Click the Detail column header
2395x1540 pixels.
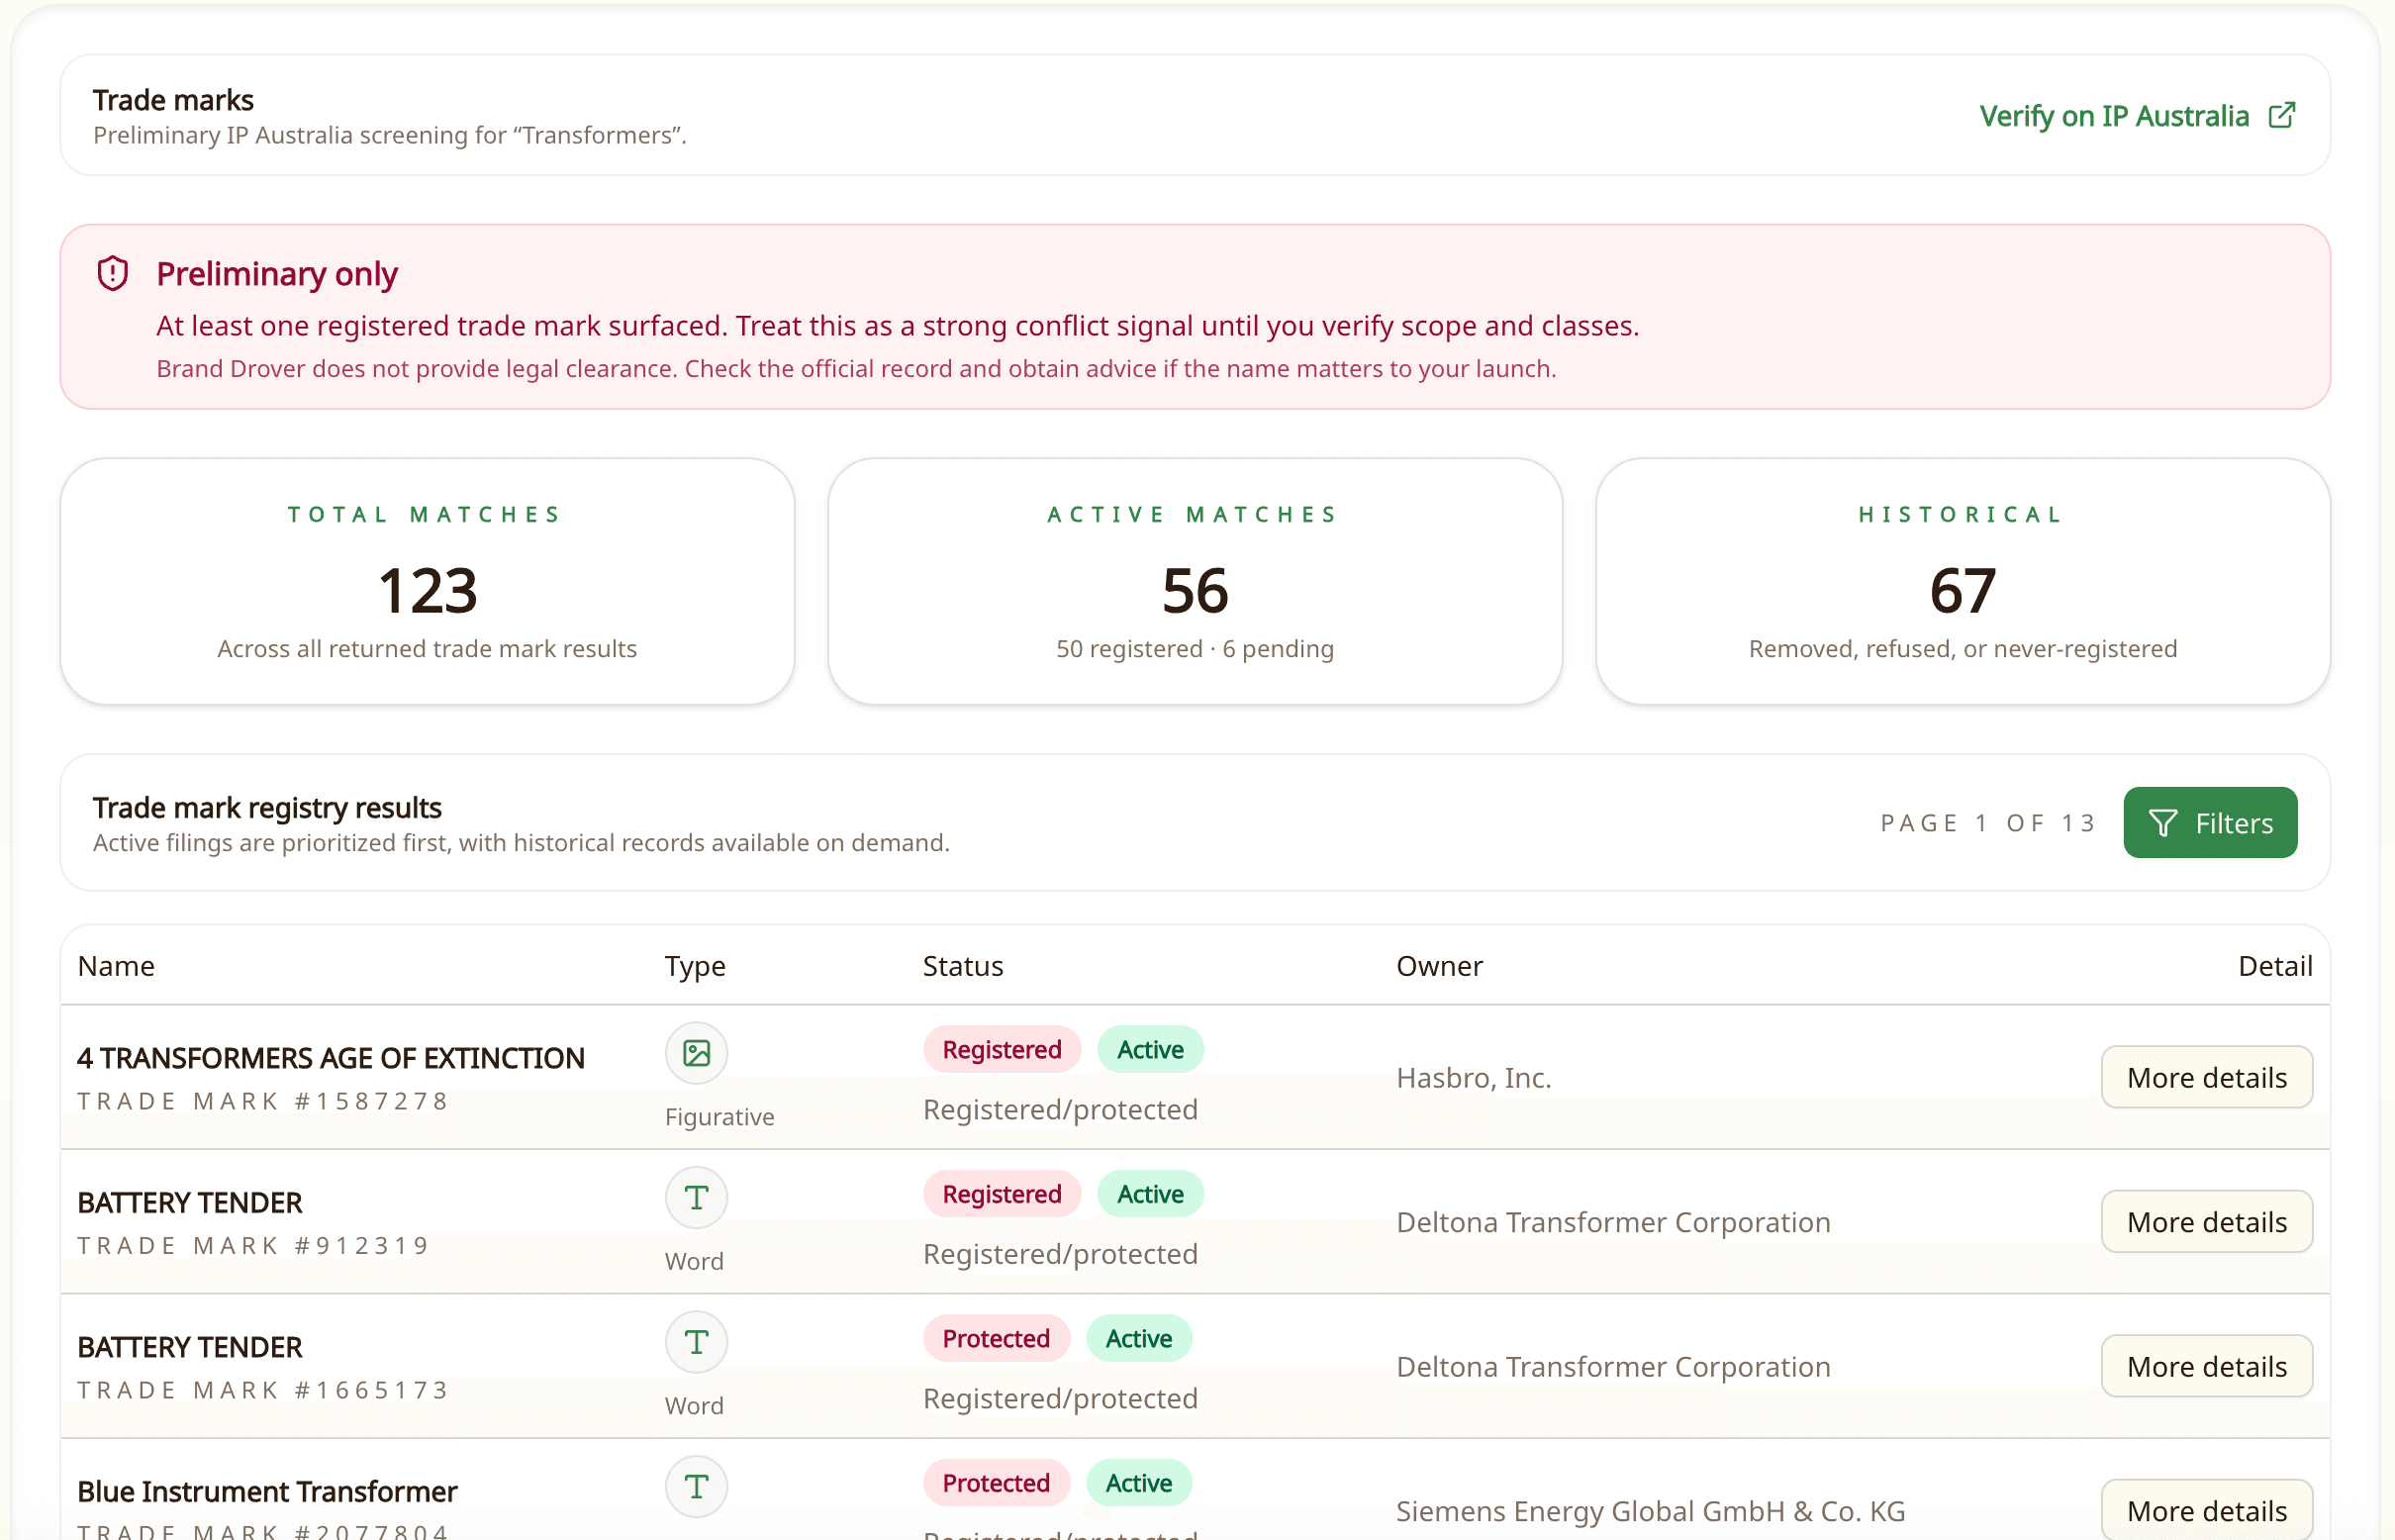click(x=2275, y=966)
